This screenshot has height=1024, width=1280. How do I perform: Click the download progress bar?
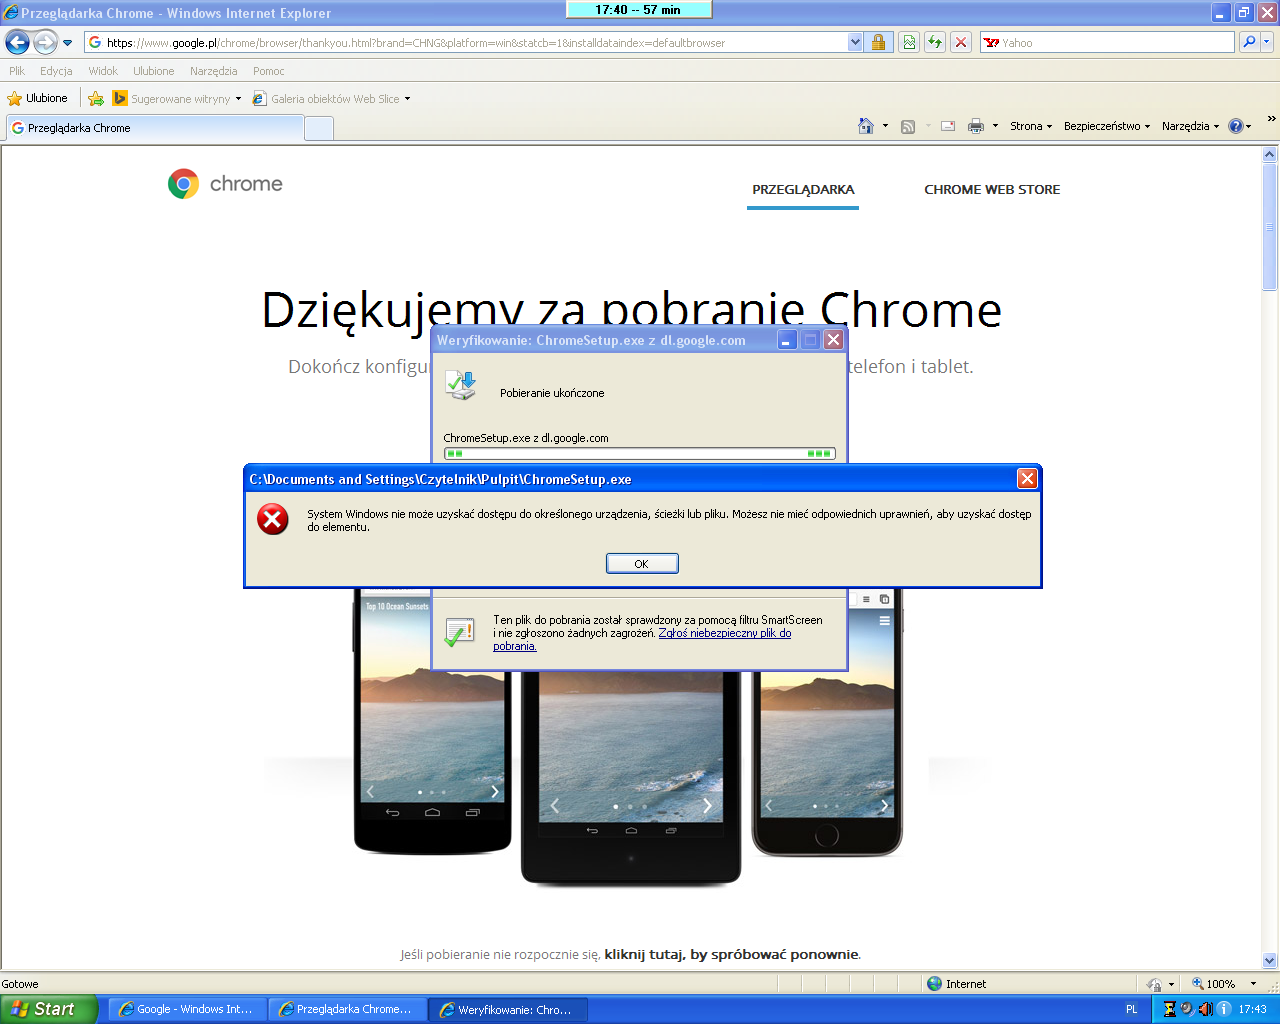(640, 453)
